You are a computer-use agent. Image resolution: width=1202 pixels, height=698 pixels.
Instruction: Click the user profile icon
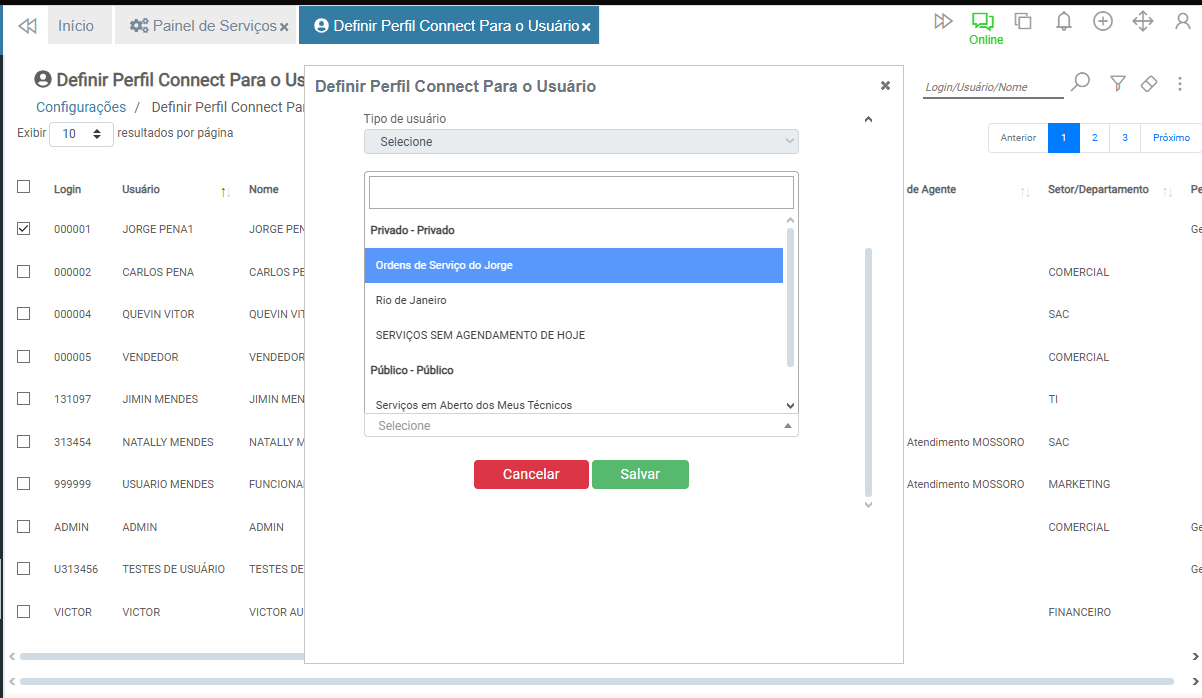1182,22
